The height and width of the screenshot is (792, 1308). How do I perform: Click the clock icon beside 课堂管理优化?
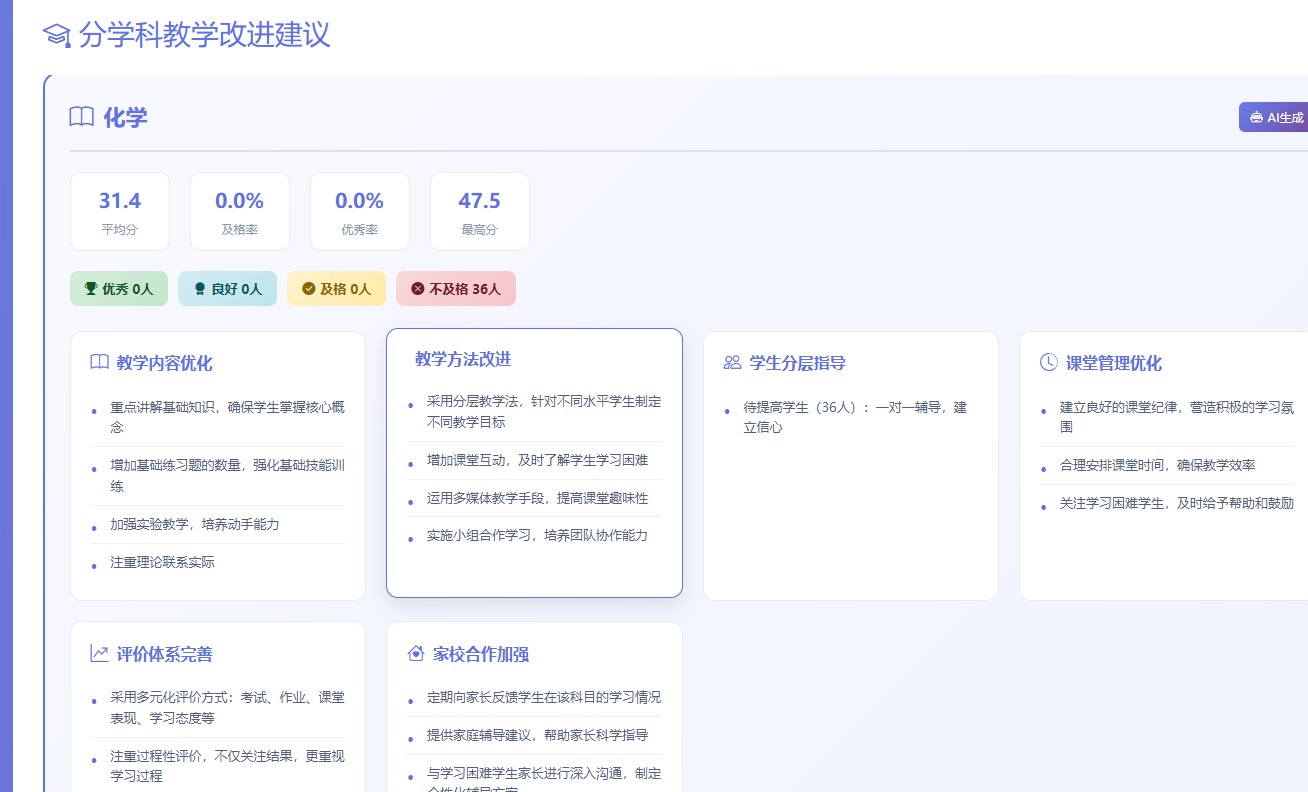(x=1048, y=362)
